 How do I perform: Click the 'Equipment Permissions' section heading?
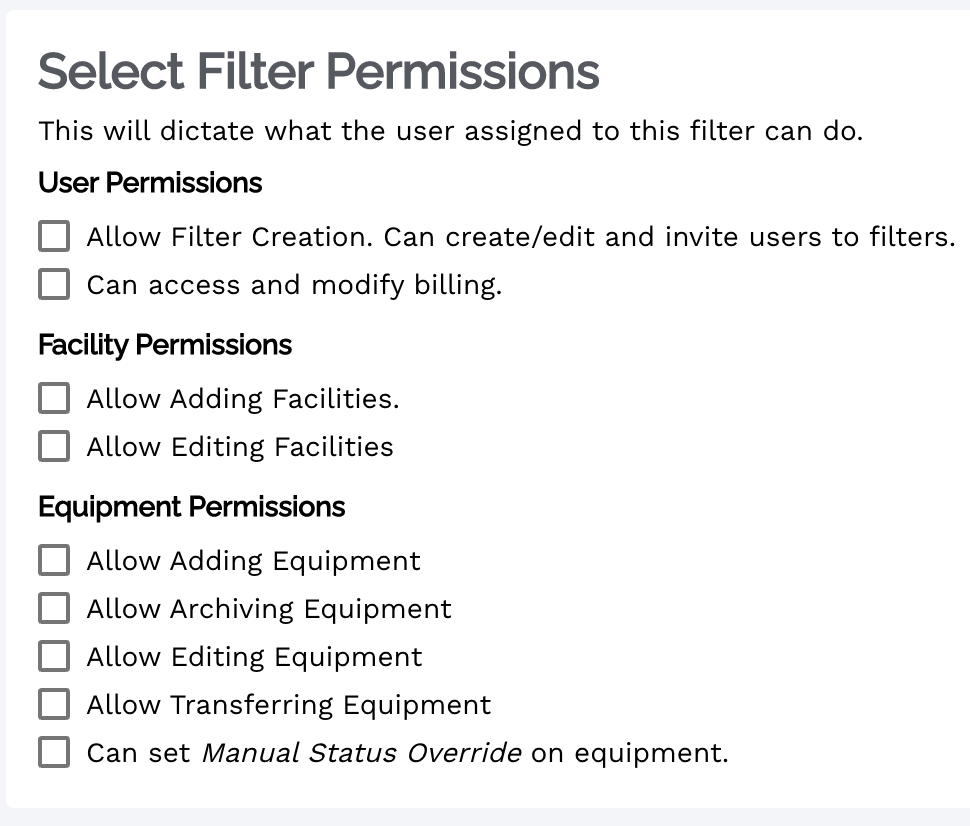[192, 507]
